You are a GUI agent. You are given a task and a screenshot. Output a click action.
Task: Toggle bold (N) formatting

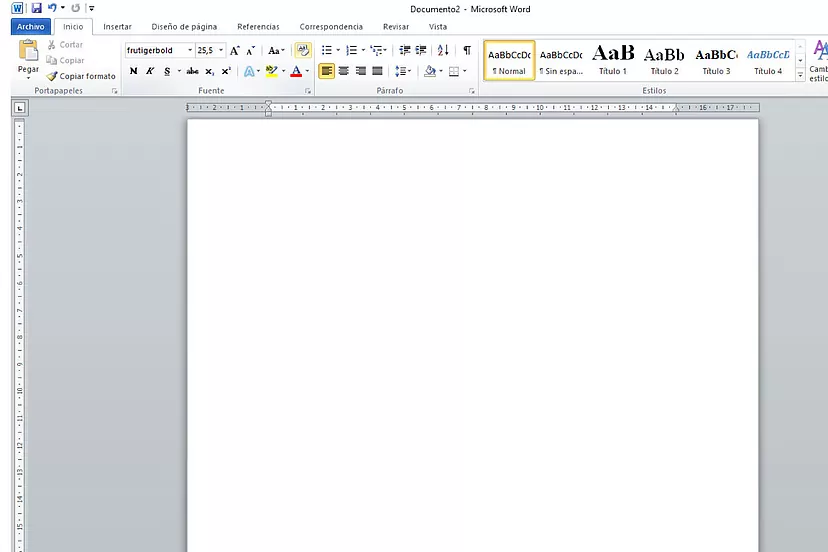point(134,71)
